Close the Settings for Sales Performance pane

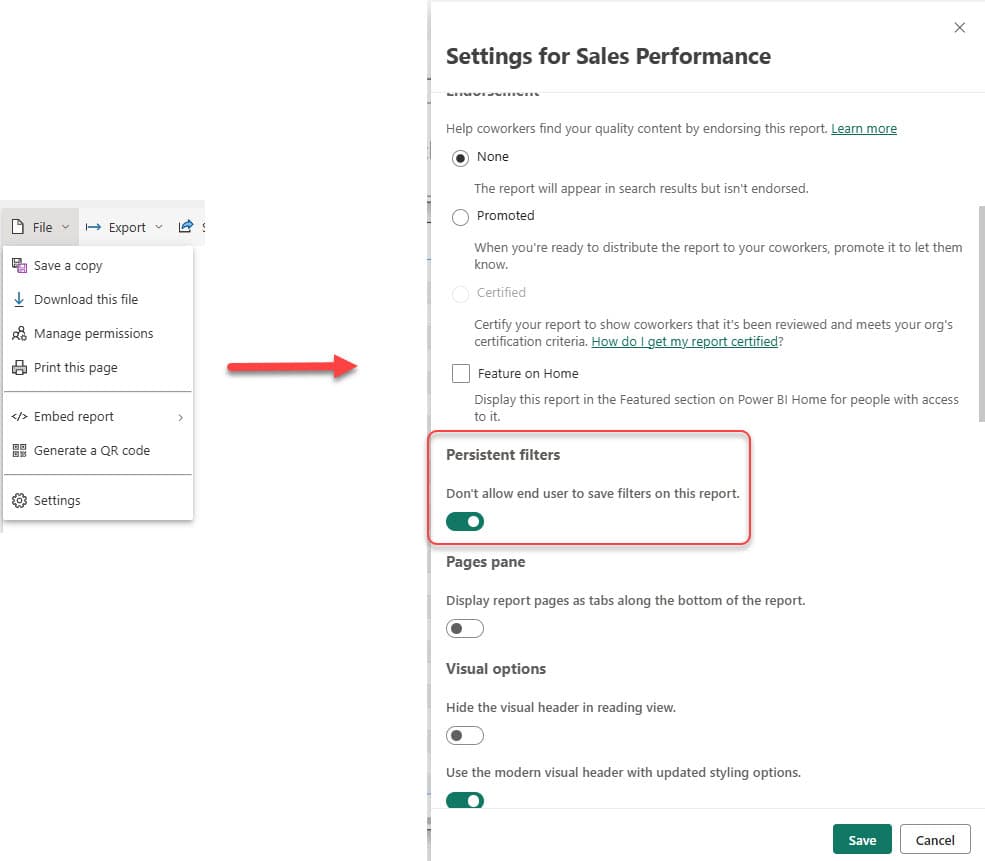[x=959, y=27]
